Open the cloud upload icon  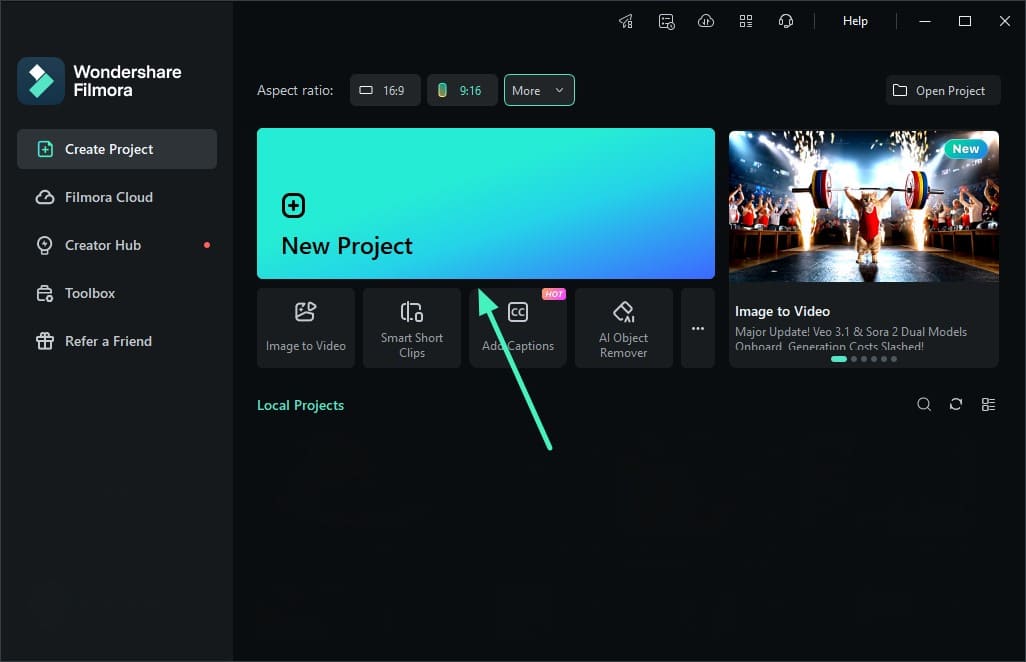click(x=706, y=20)
